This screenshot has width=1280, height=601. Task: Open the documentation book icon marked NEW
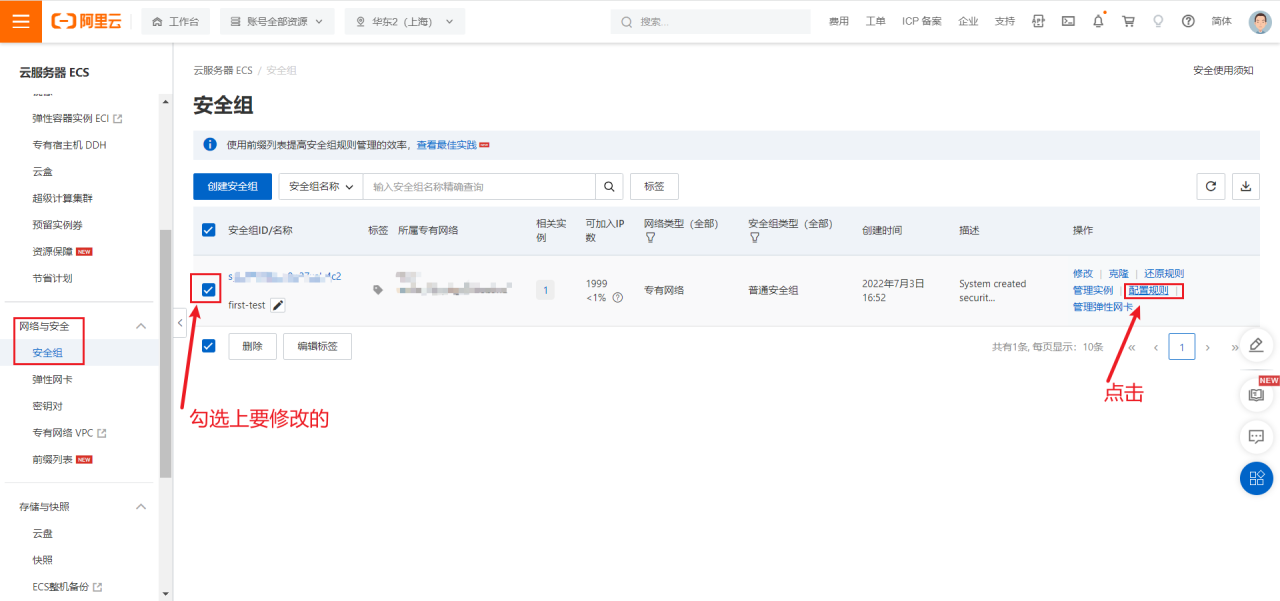(x=1256, y=395)
